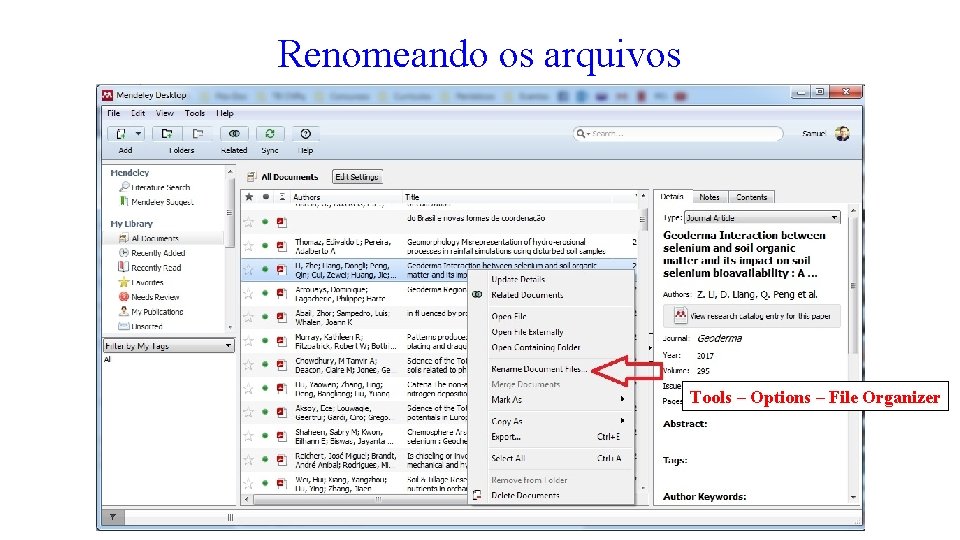Star the Murray, Kathleen R document
The image size is (960, 540).
pyautogui.click(x=249, y=341)
